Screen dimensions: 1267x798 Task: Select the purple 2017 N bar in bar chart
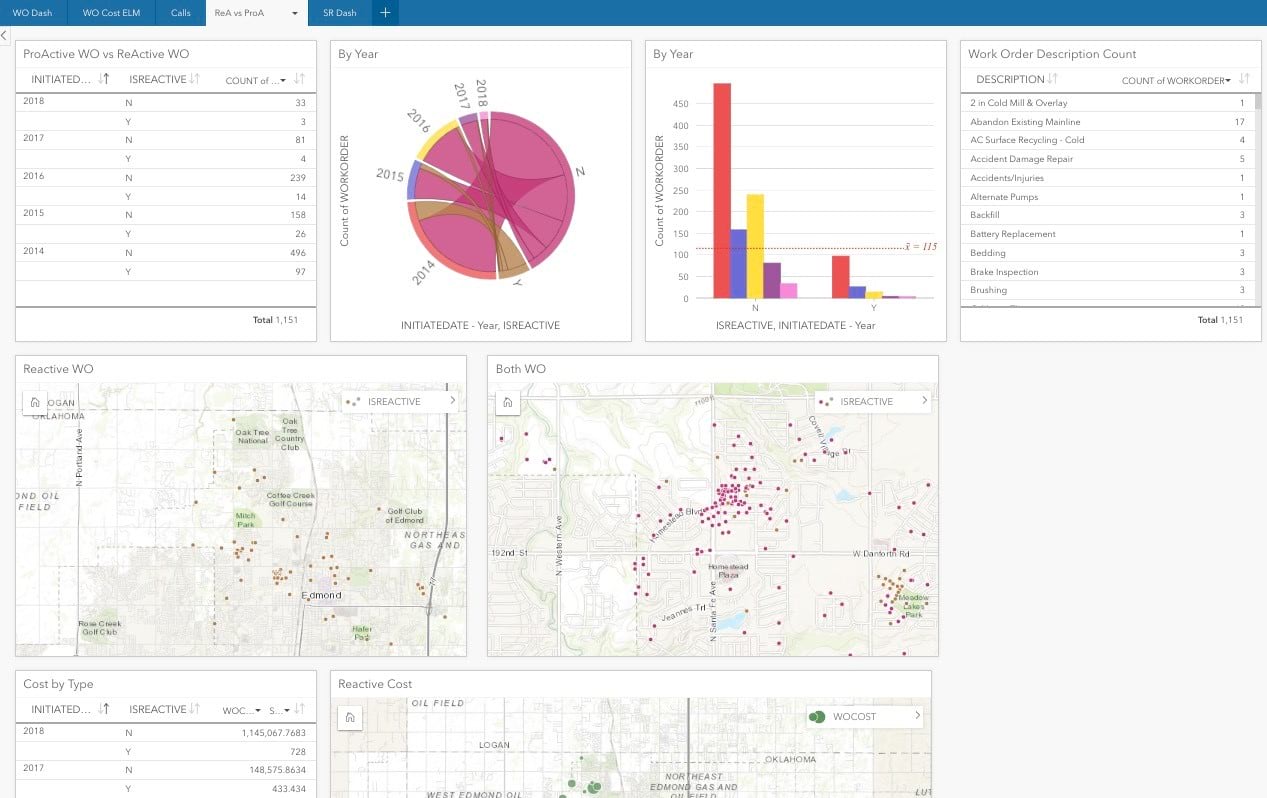point(772,280)
